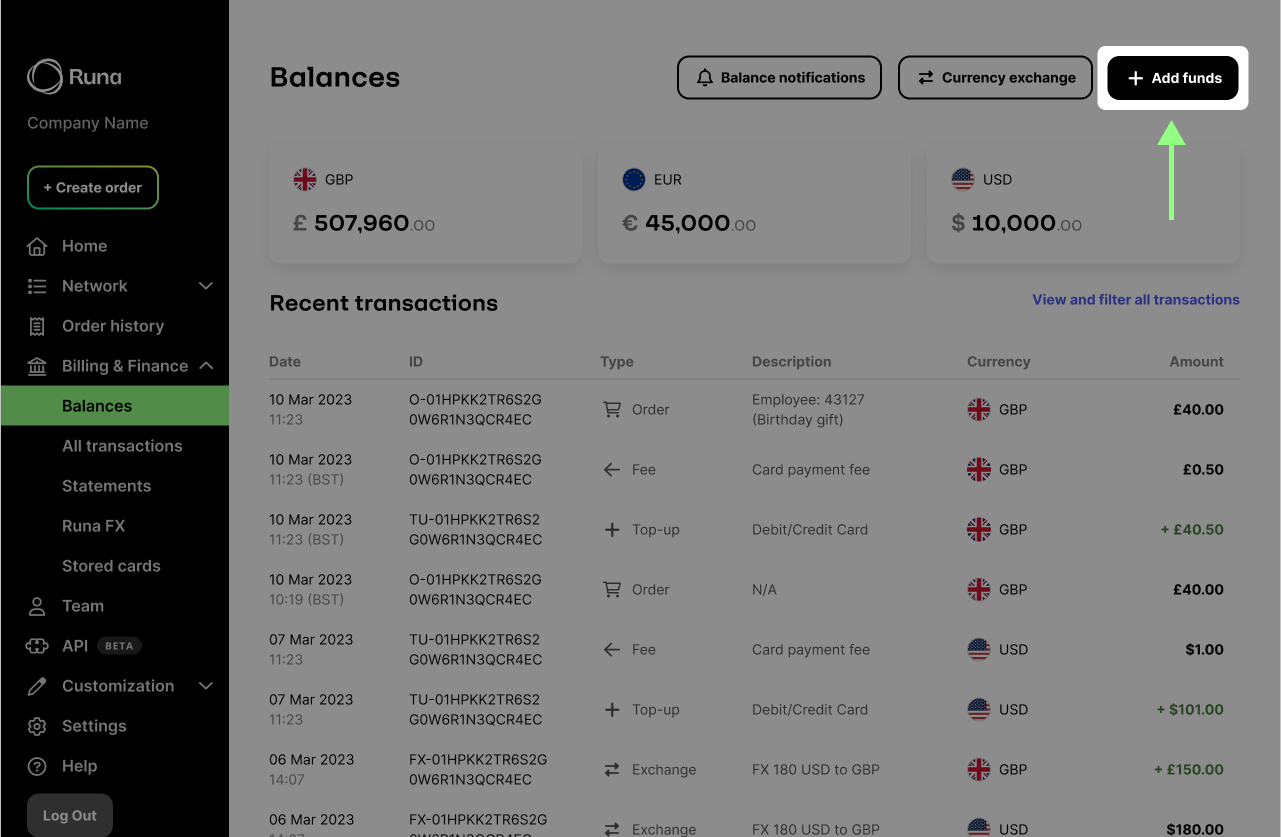Screen dimensions: 1281x837
Task: Click the £0.50 fee amount
Action: point(1203,469)
